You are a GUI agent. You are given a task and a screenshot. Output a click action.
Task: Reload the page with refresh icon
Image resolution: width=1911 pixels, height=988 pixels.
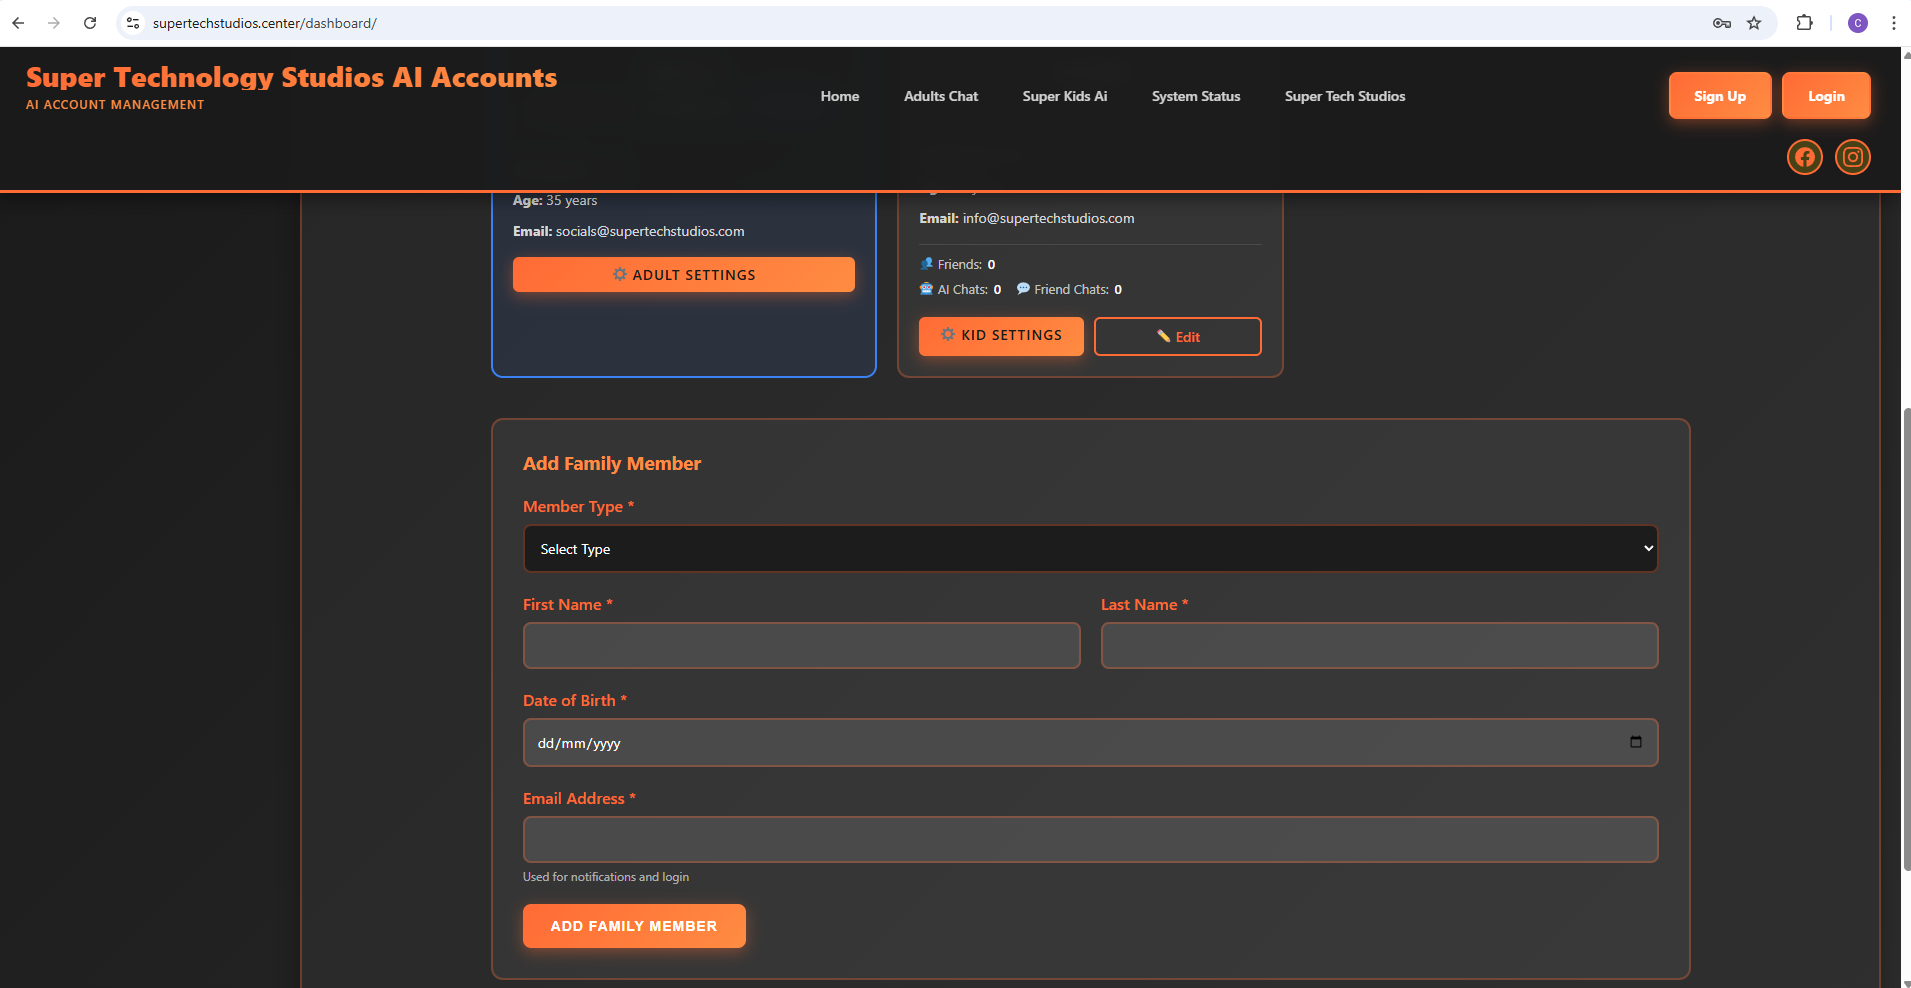click(x=90, y=23)
